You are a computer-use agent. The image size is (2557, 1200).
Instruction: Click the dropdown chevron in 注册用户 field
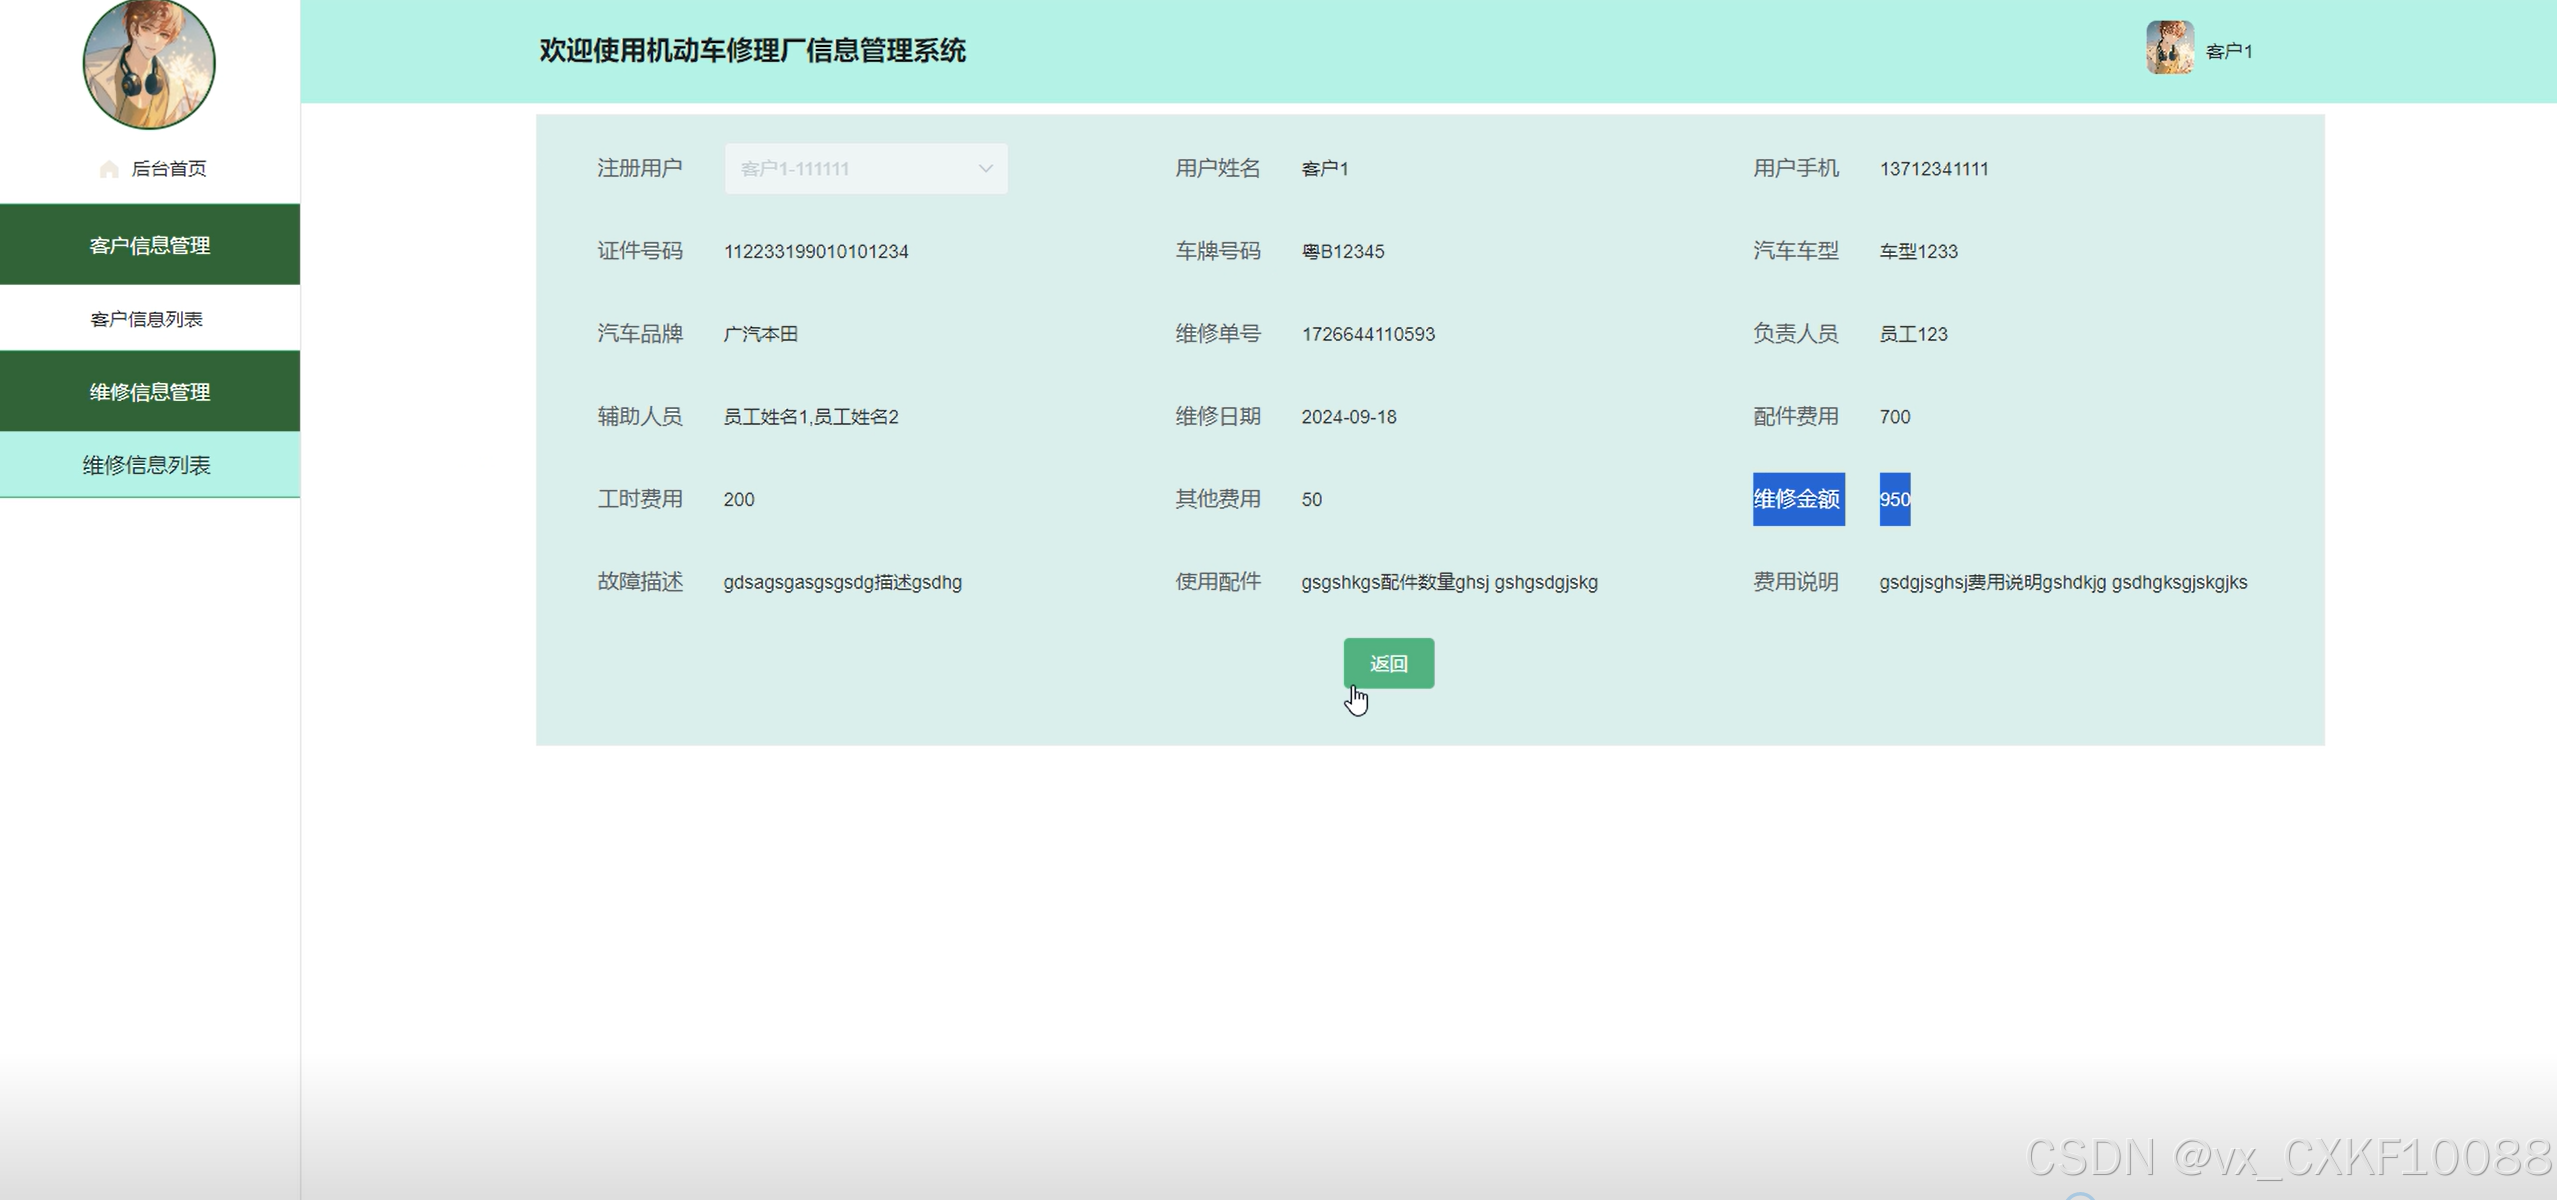coord(985,169)
